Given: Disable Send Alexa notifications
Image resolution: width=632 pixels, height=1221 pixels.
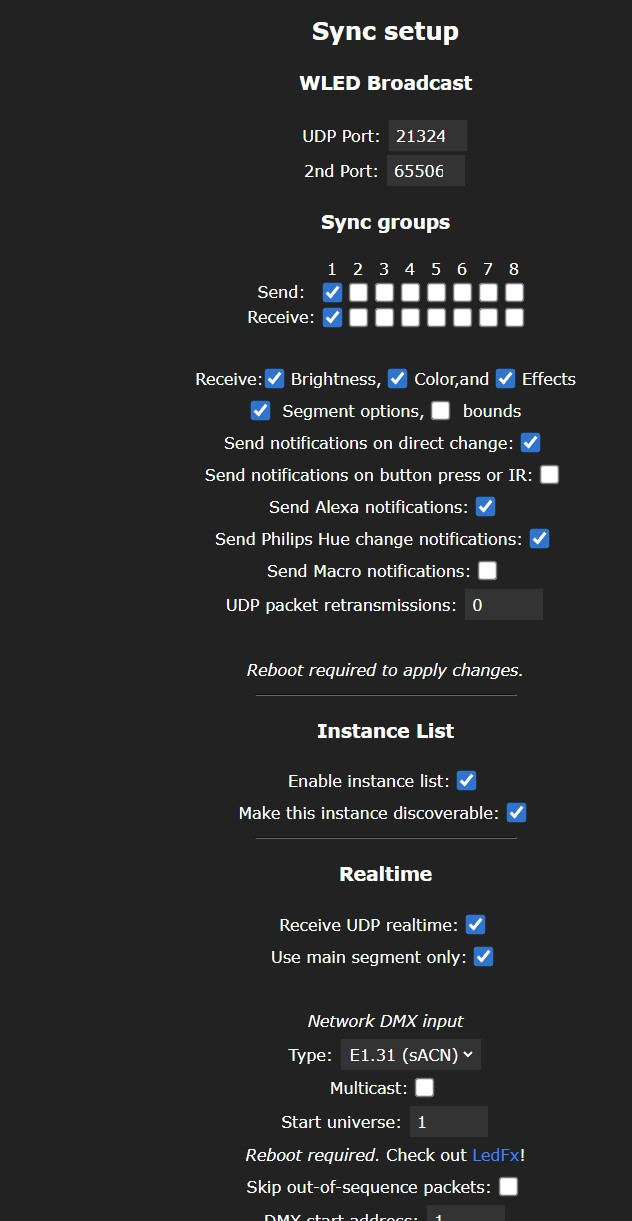Looking at the screenshot, I should [485, 506].
